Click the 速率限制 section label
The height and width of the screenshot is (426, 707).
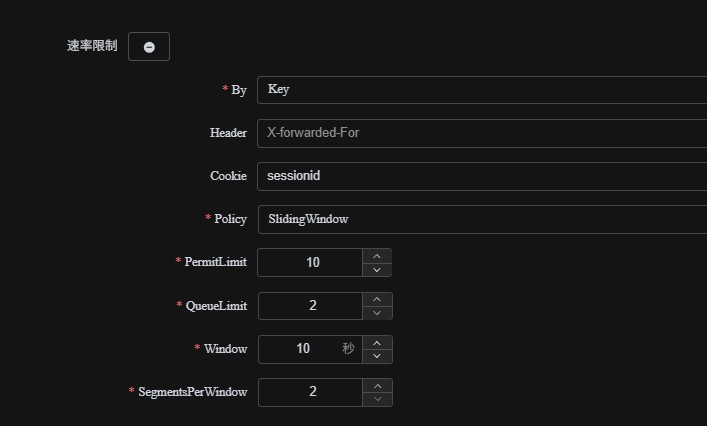pyautogui.click(x=92, y=46)
